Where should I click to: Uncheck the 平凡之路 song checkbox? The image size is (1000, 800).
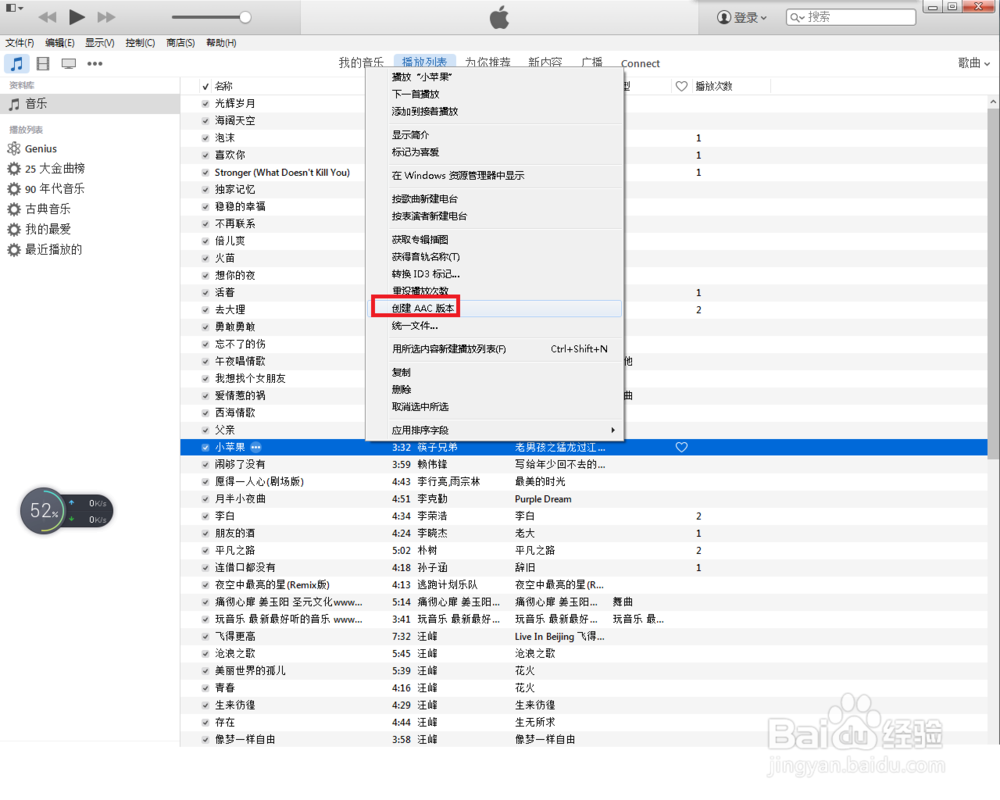point(205,550)
